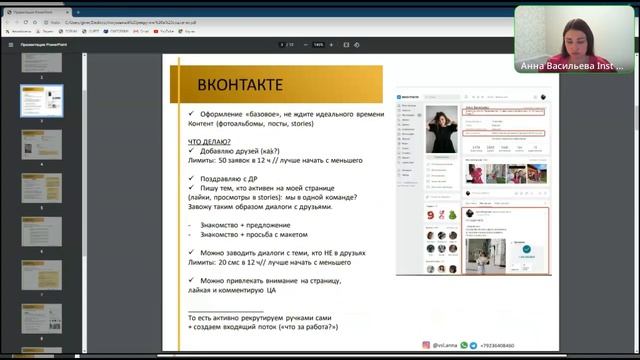640x360 pixels.
Task: Click the Anna Vasilyeva webcam video tile
Action: click(x=574, y=39)
